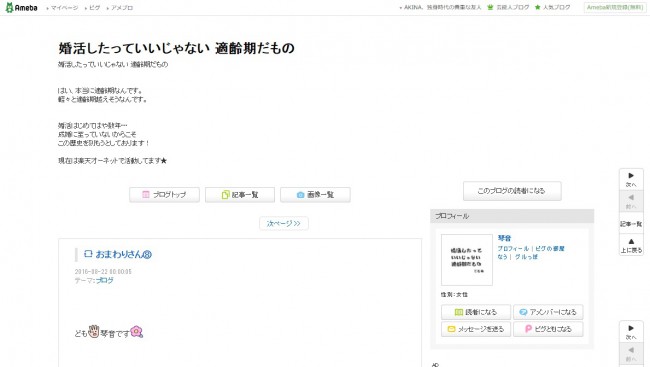Click the green star icon for 人気ブログ
Screen dimensions: 650x367
point(538,7)
